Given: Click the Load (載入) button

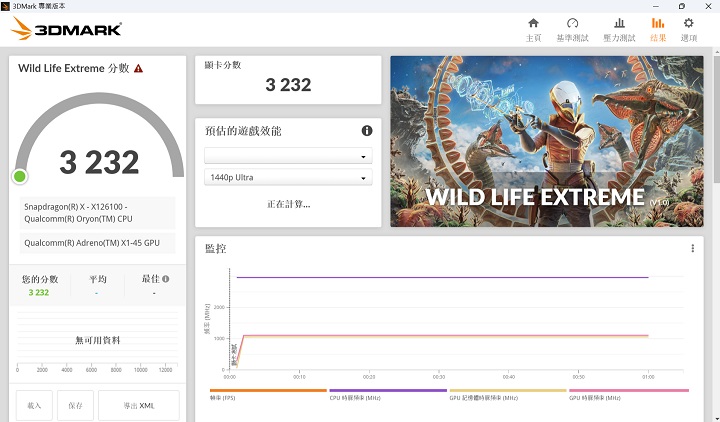Looking at the screenshot, I should click(34, 405).
